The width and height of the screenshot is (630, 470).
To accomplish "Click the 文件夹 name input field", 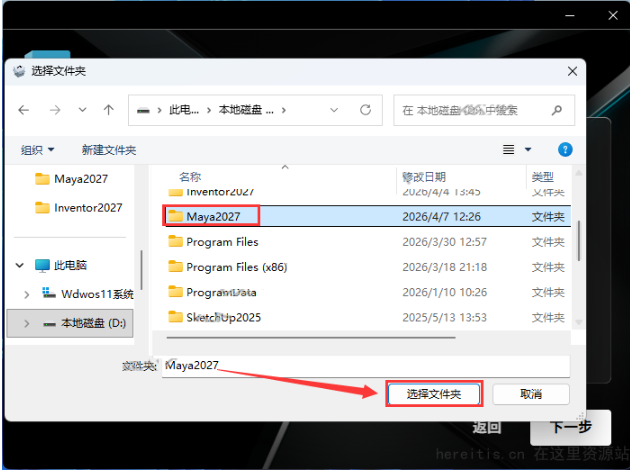I will (x=366, y=366).
